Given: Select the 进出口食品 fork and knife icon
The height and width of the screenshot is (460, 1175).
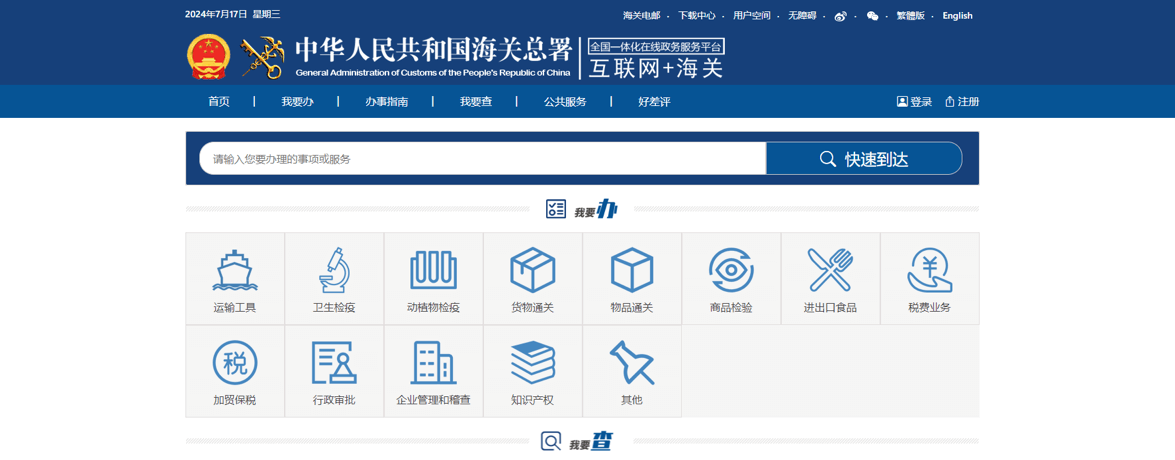Looking at the screenshot, I should pos(830,270).
